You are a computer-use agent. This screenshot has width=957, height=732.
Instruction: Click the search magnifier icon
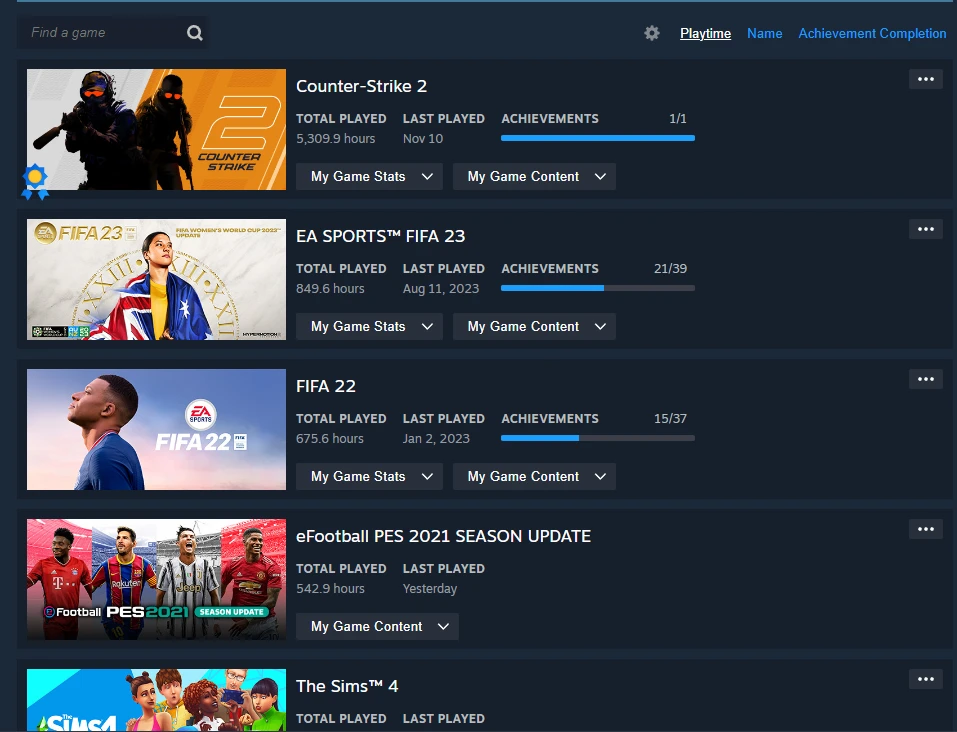click(x=194, y=33)
